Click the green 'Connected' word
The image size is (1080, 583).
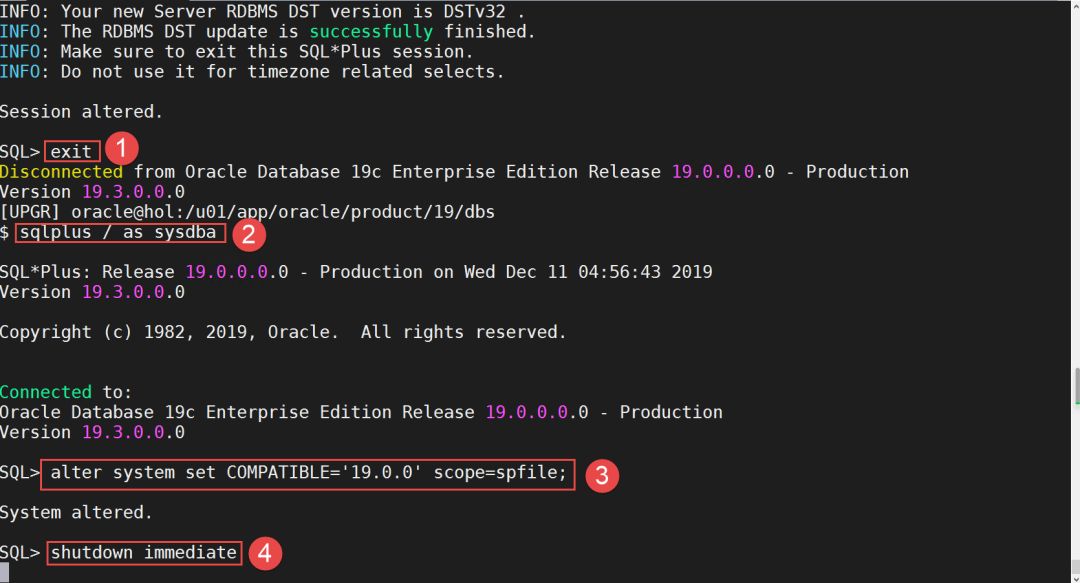pyautogui.click(x=46, y=392)
